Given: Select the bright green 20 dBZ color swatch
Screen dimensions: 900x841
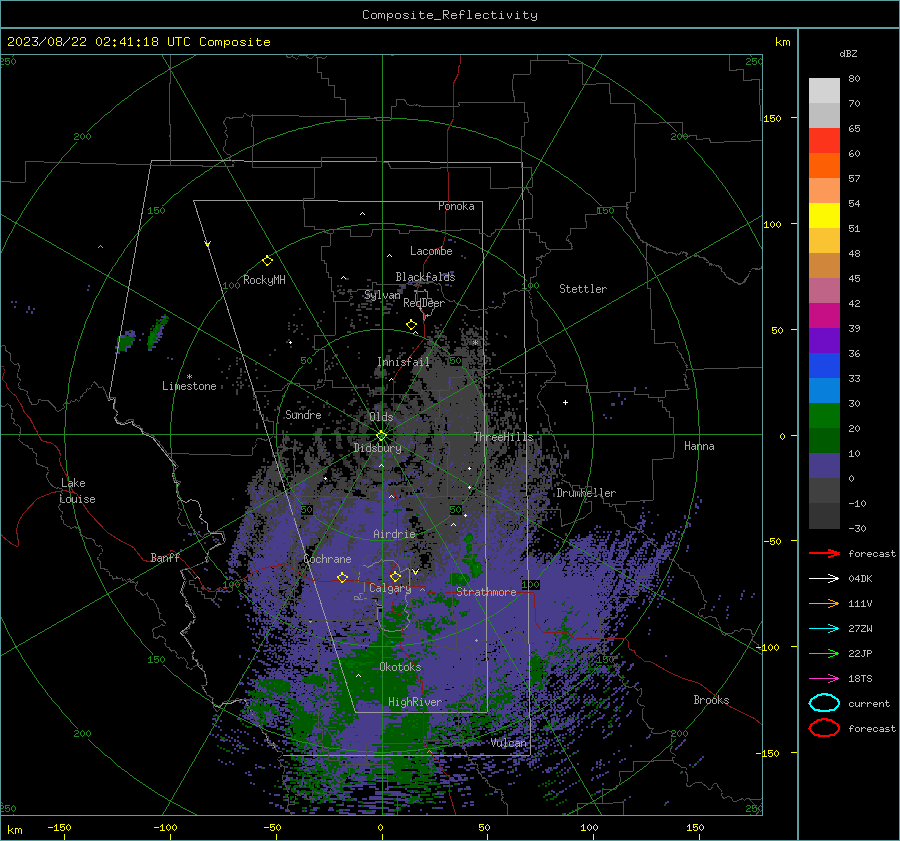Looking at the screenshot, I should coord(824,416).
